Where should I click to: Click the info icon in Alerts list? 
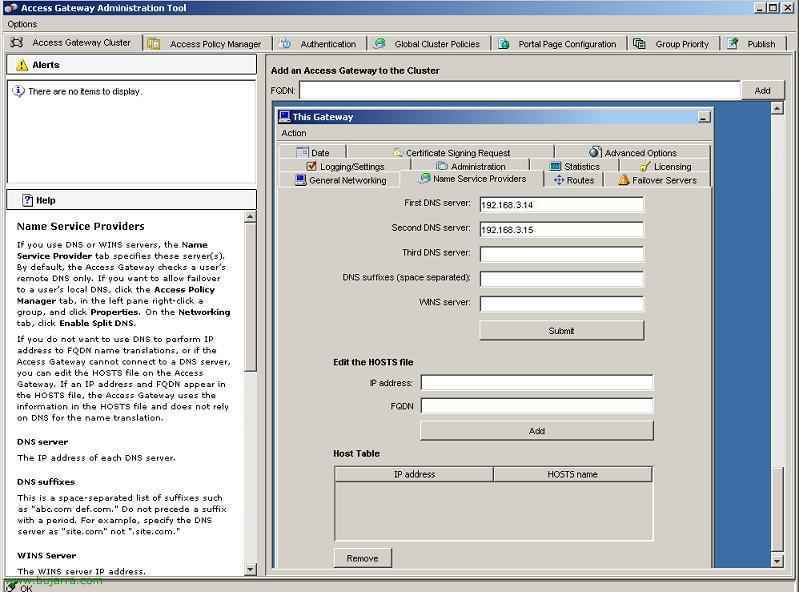click(18, 91)
